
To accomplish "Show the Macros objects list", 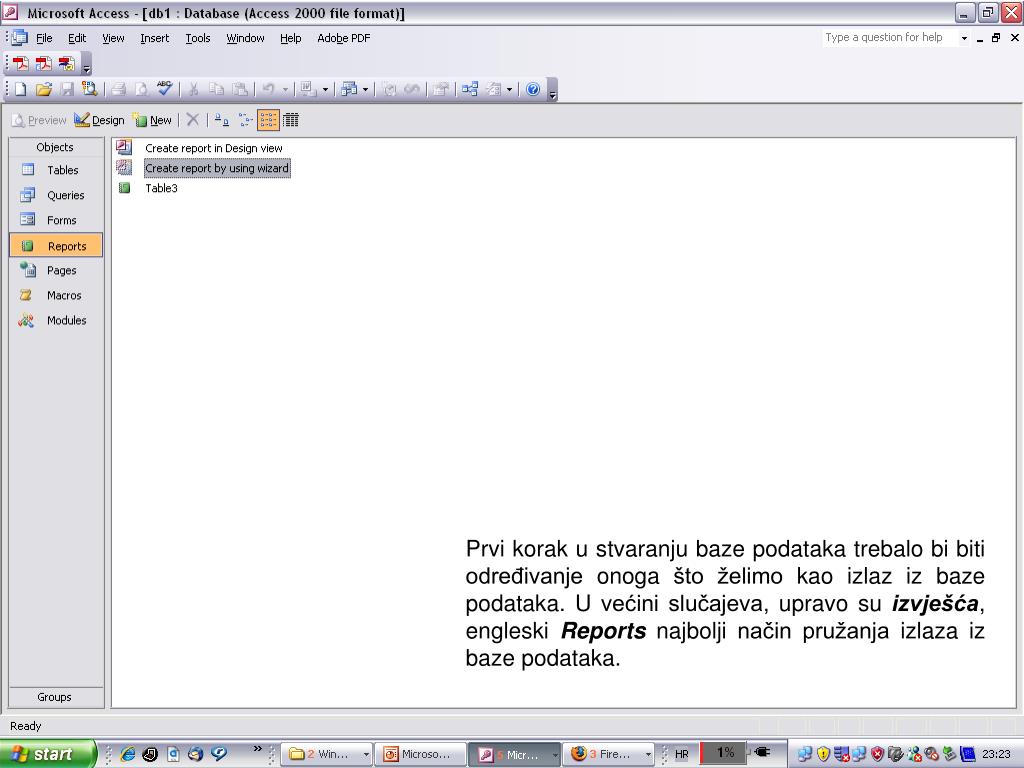I will 56,295.
